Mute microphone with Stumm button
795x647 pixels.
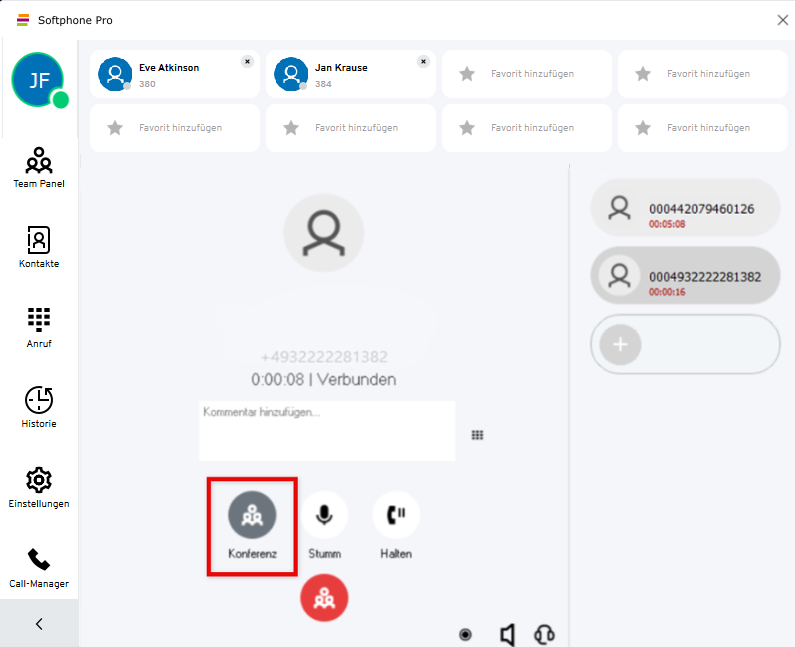coord(324,516)
